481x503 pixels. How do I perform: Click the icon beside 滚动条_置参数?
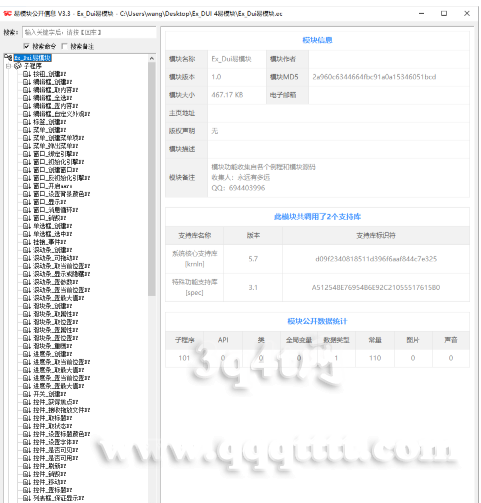[x=27, y=282]
